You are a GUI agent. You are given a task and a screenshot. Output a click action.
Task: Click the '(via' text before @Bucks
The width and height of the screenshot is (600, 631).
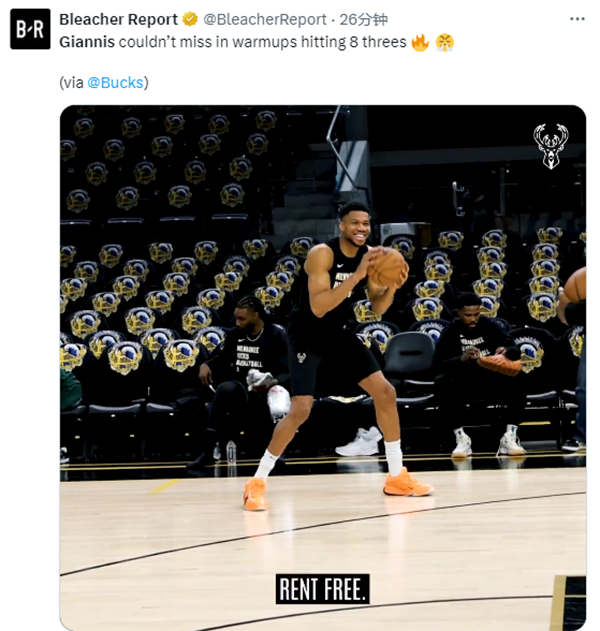(72, 83)
